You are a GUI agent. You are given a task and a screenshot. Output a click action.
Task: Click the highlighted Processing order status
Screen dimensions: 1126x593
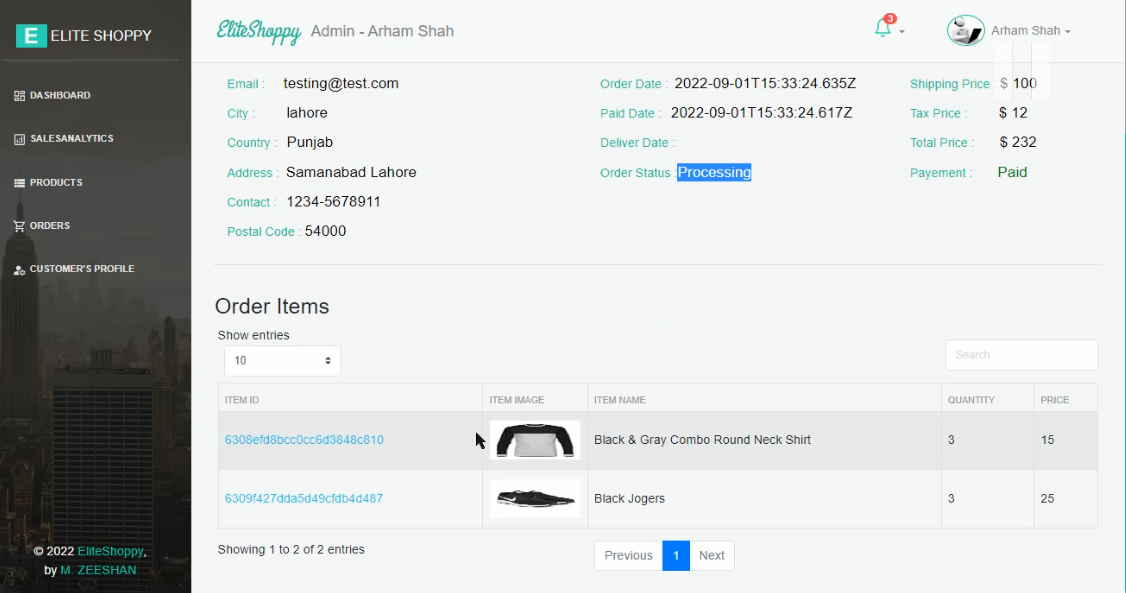714,172
